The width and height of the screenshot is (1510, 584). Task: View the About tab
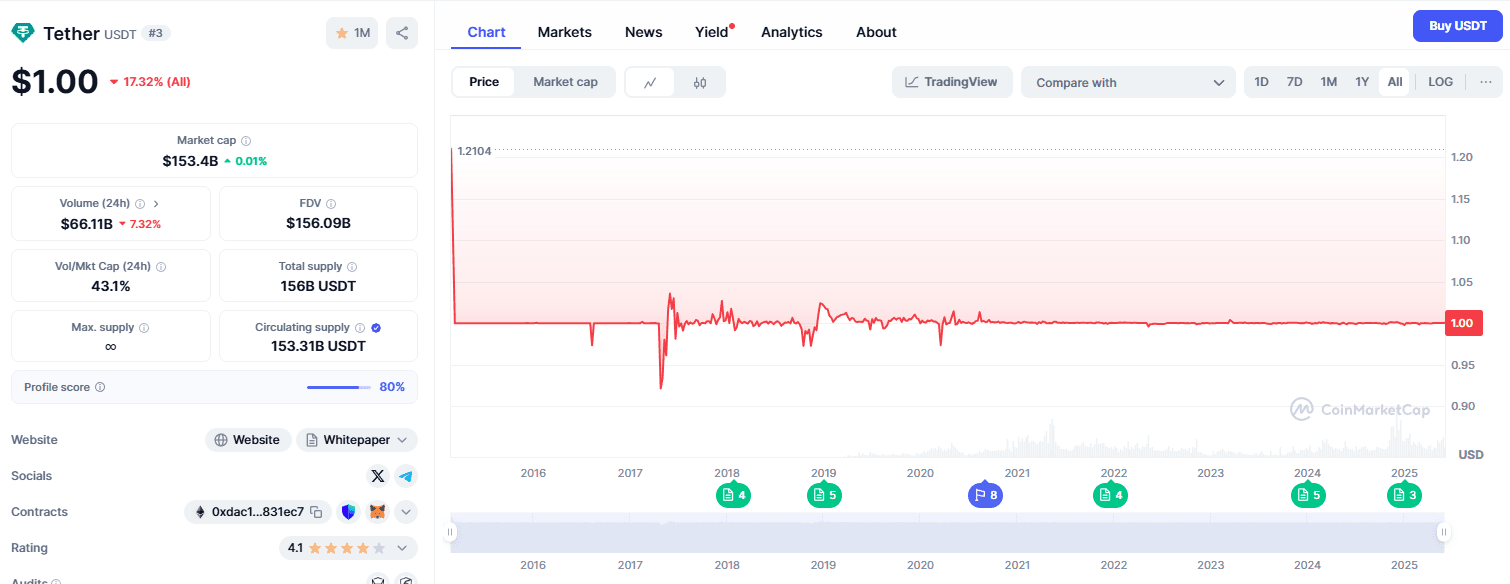[x=876, y=32]
